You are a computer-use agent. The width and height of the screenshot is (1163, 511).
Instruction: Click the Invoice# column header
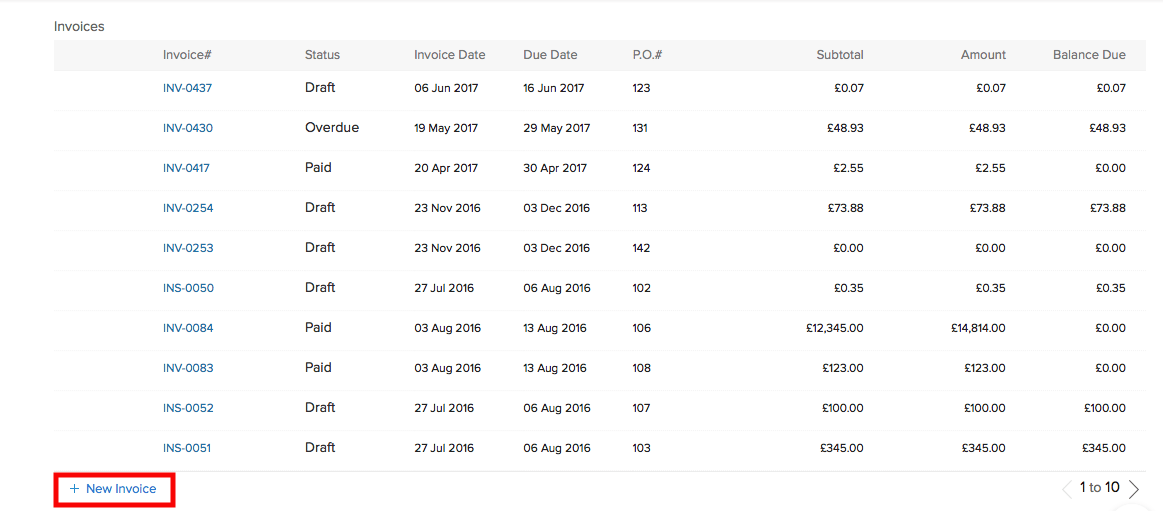pyautogui.click(x=188, y=55)
